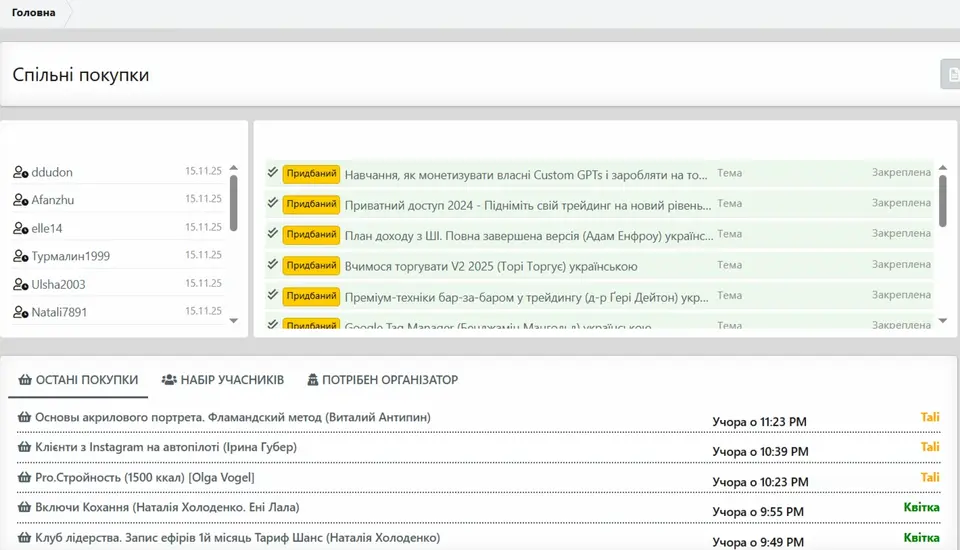Click the user icon beside Afanzhu
960x550 pixels.
tap(20, 200)
